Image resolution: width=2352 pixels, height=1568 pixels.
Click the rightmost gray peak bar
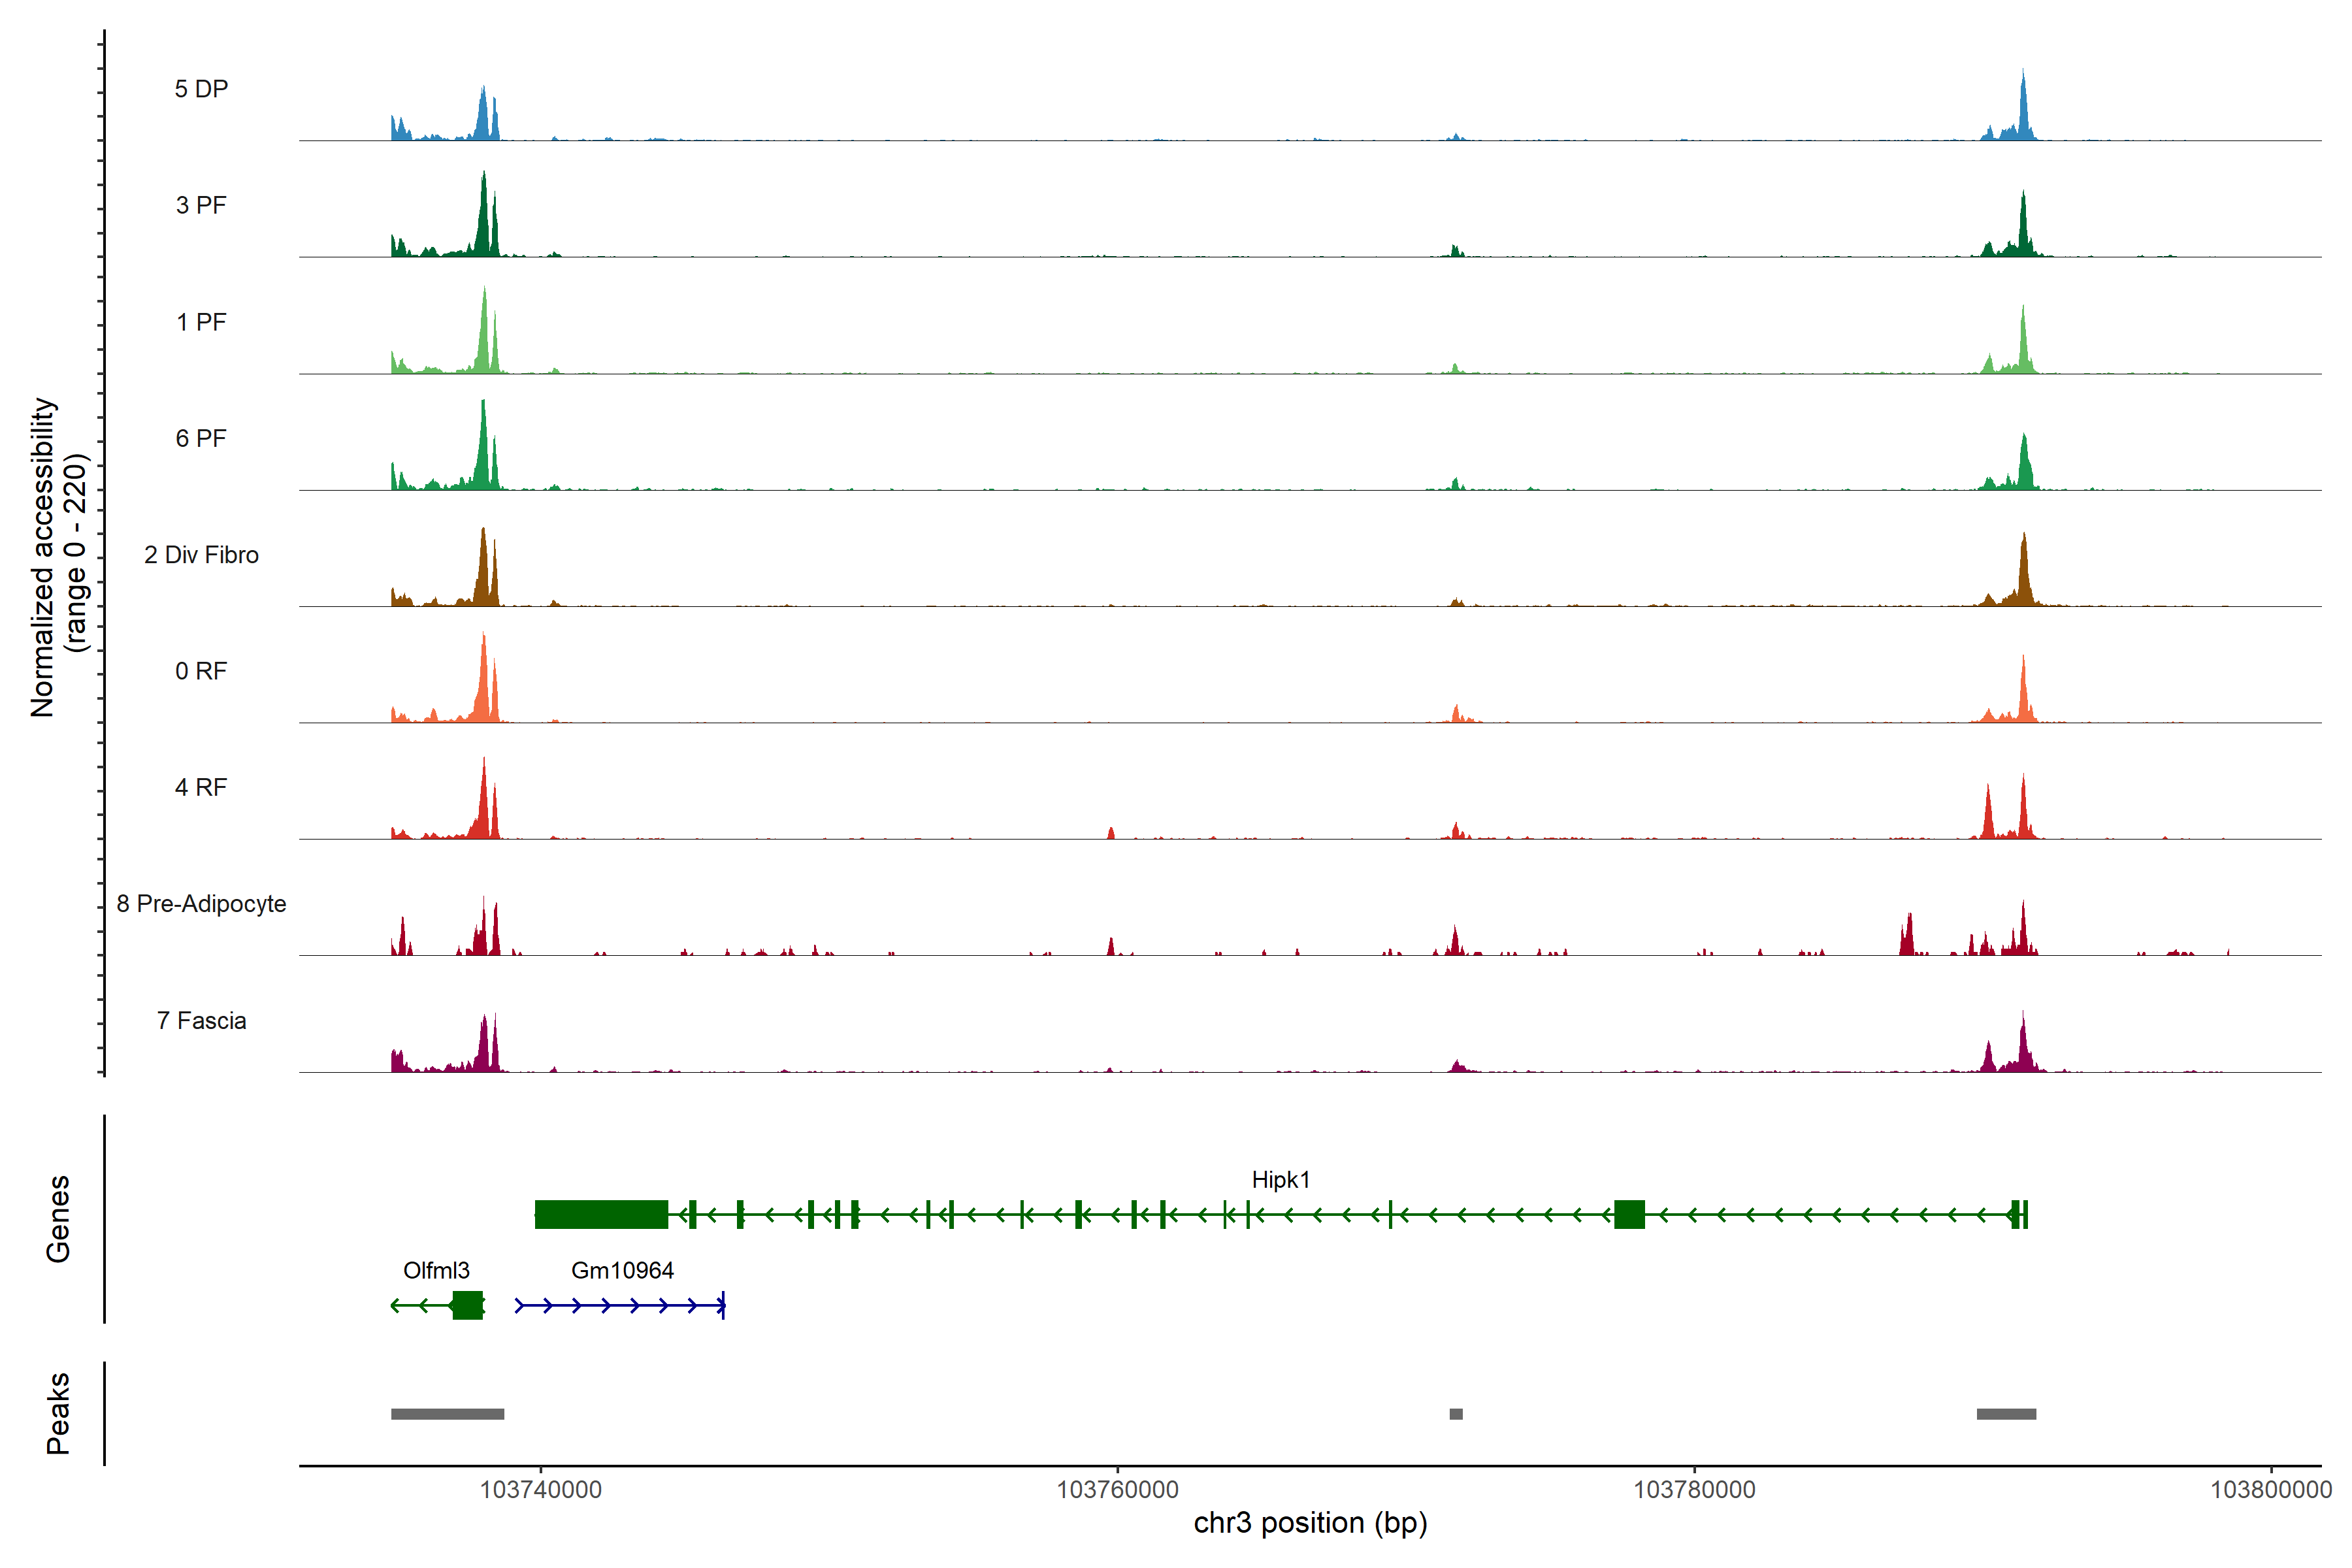tap(2006, 1414)
